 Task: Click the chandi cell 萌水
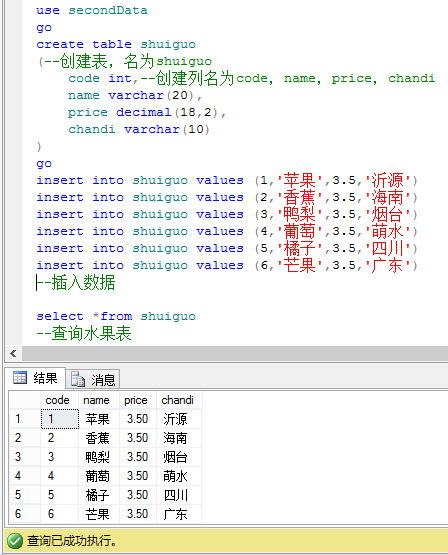pyautogui.click(x=179, y=476)
